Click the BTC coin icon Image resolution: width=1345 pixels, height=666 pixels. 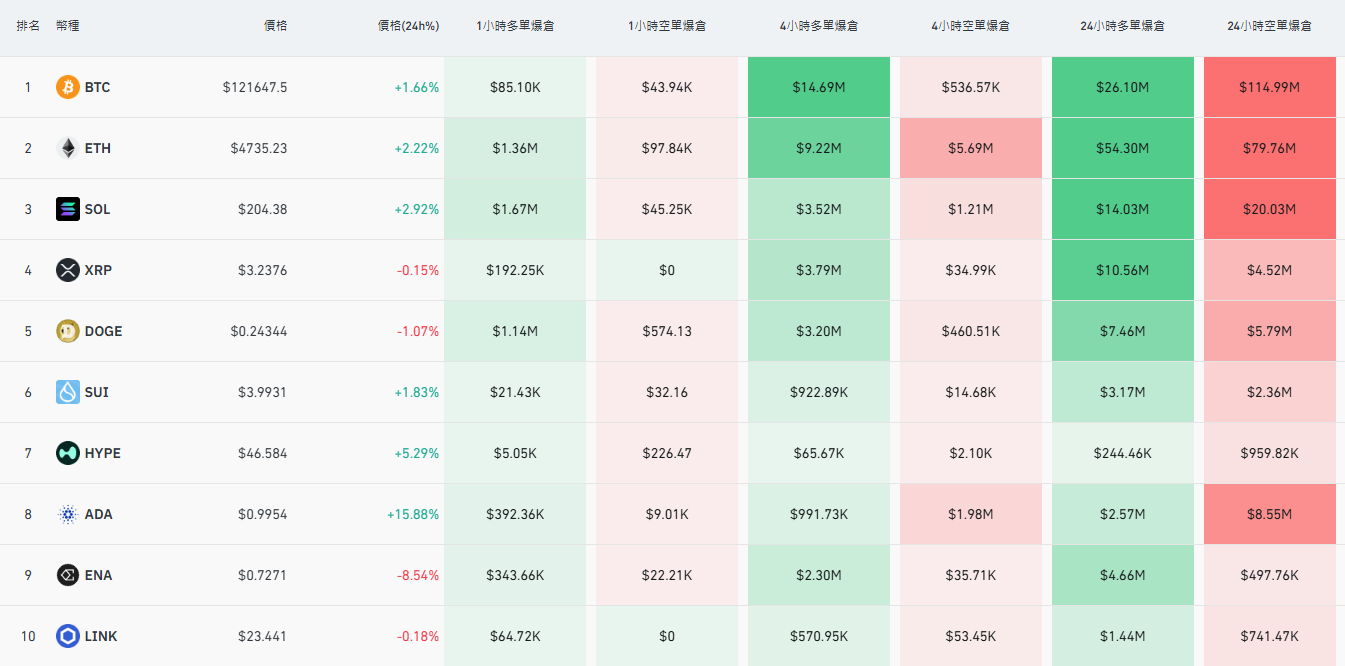[x=68, y=87]
